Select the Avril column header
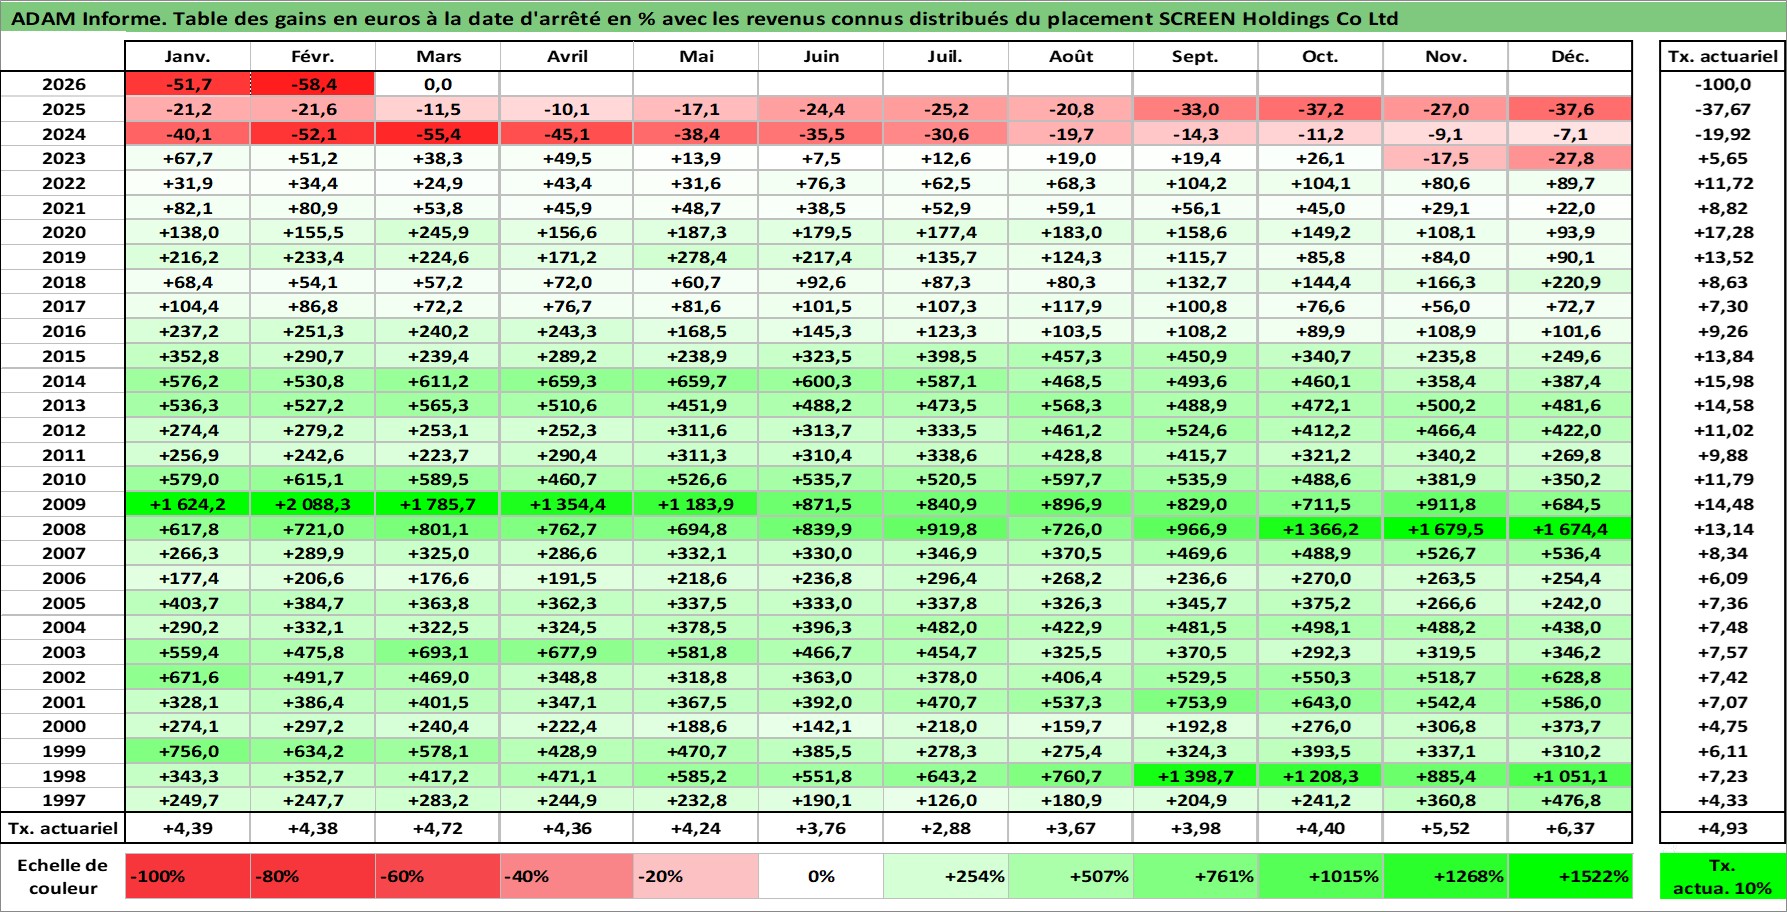 (567, 57)
